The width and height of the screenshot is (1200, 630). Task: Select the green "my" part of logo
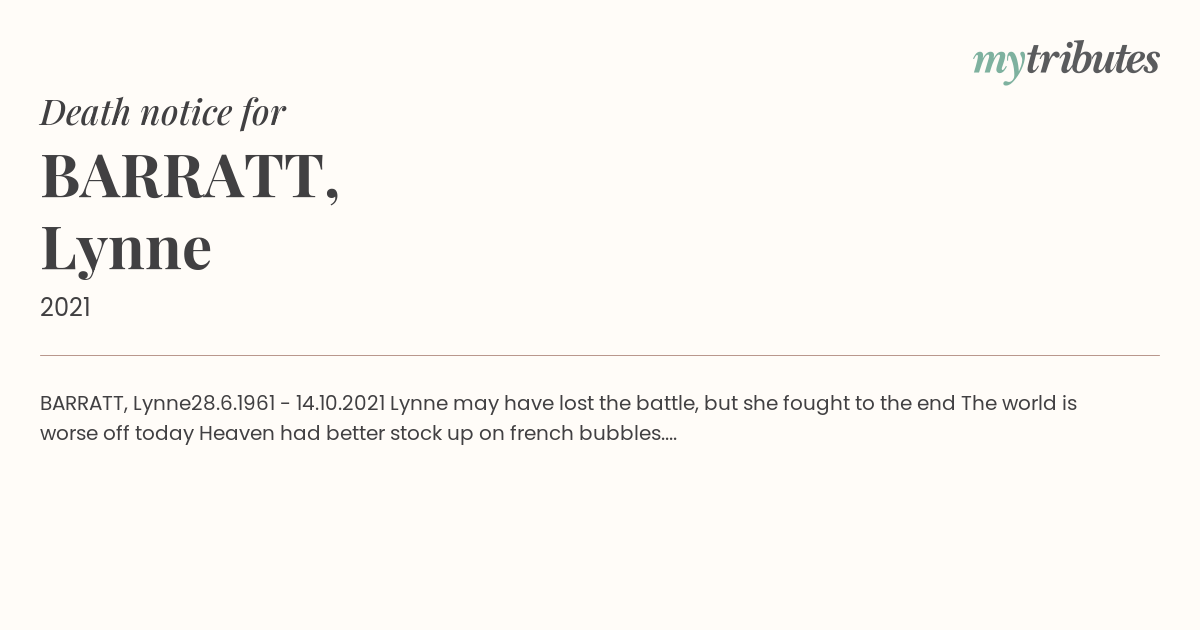(999, 63)
